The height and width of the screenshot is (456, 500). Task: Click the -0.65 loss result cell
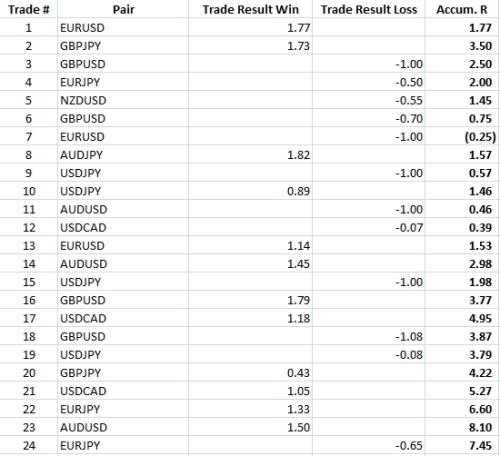click(369, 445)
